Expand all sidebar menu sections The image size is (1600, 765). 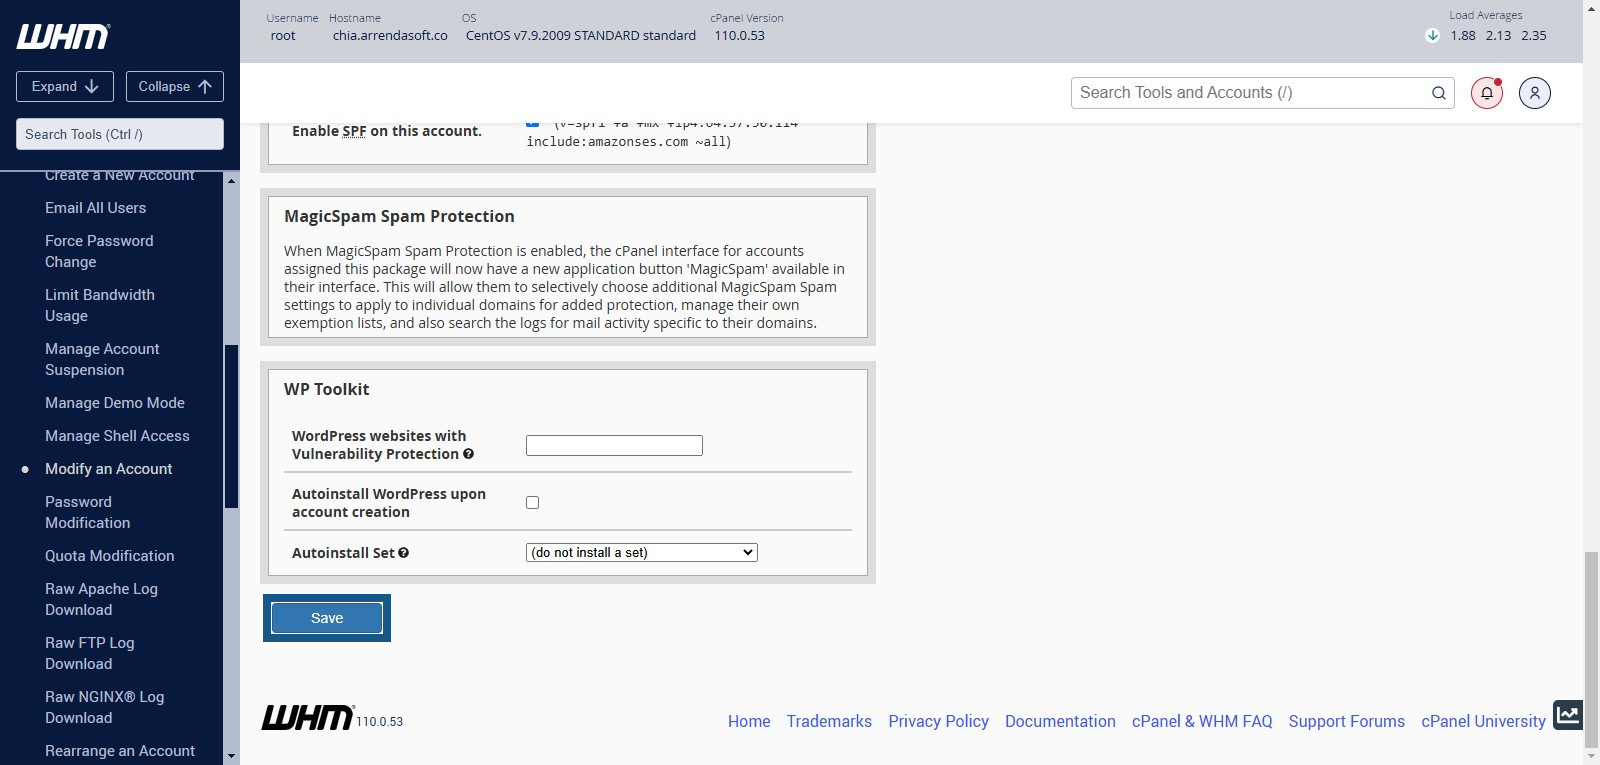pos(65,86)
